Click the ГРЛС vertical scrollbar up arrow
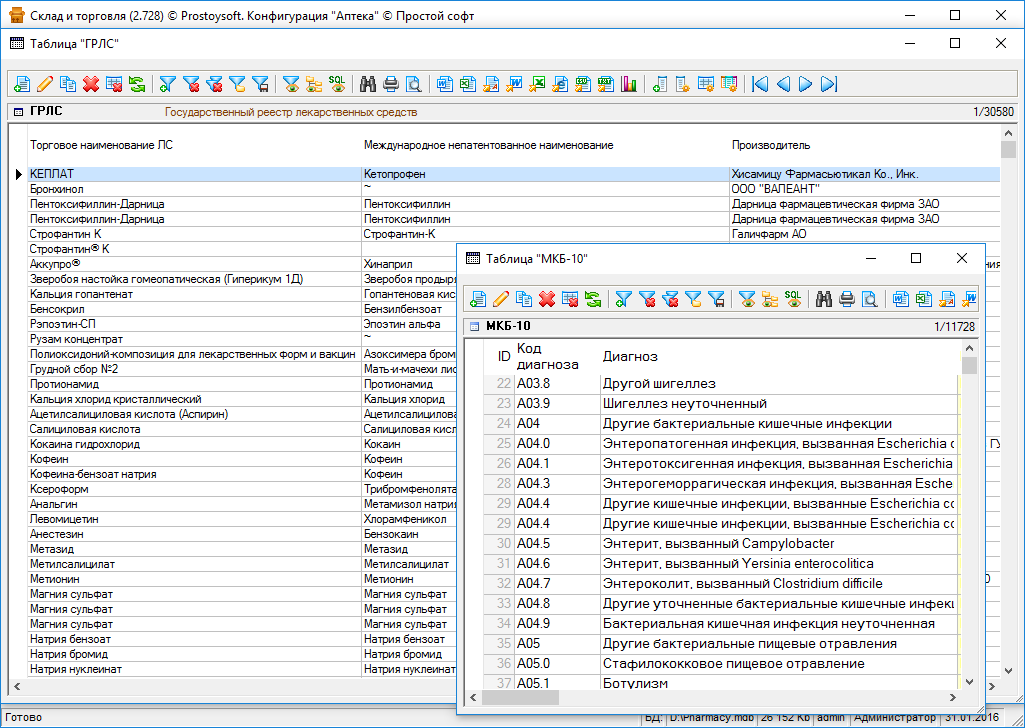 pyautogui.click(x=1008, y=133)
